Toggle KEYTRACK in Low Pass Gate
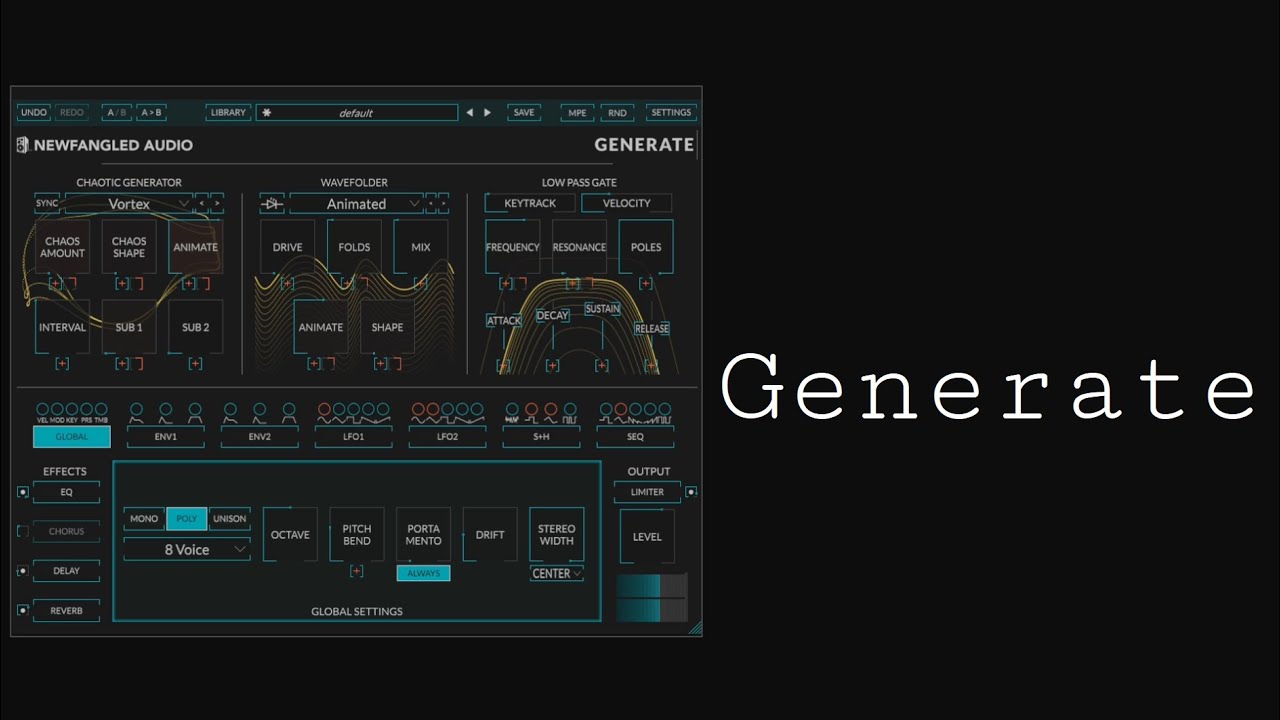The width and height of the screenshot is (1280, 720). click(x=530, y=203)
